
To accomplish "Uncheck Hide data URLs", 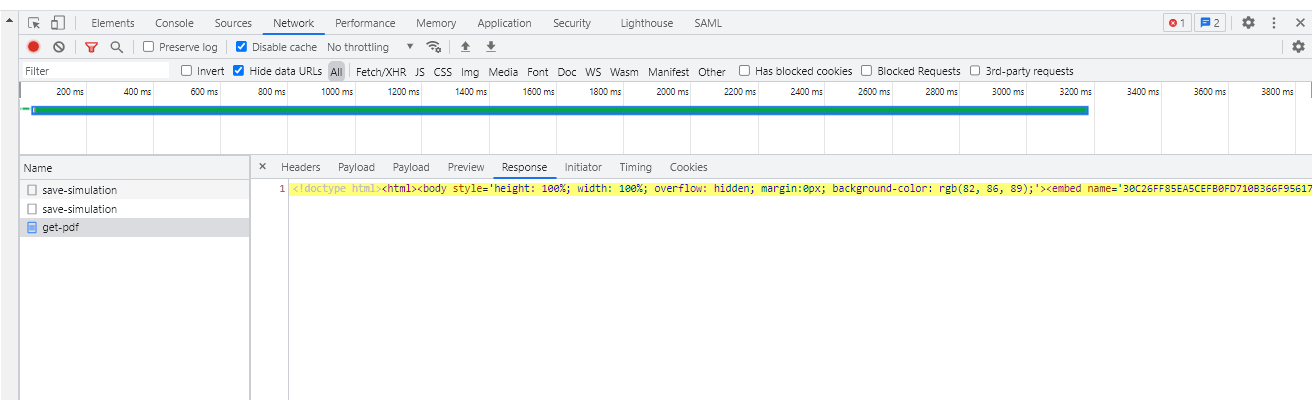I will coord(239,71).
